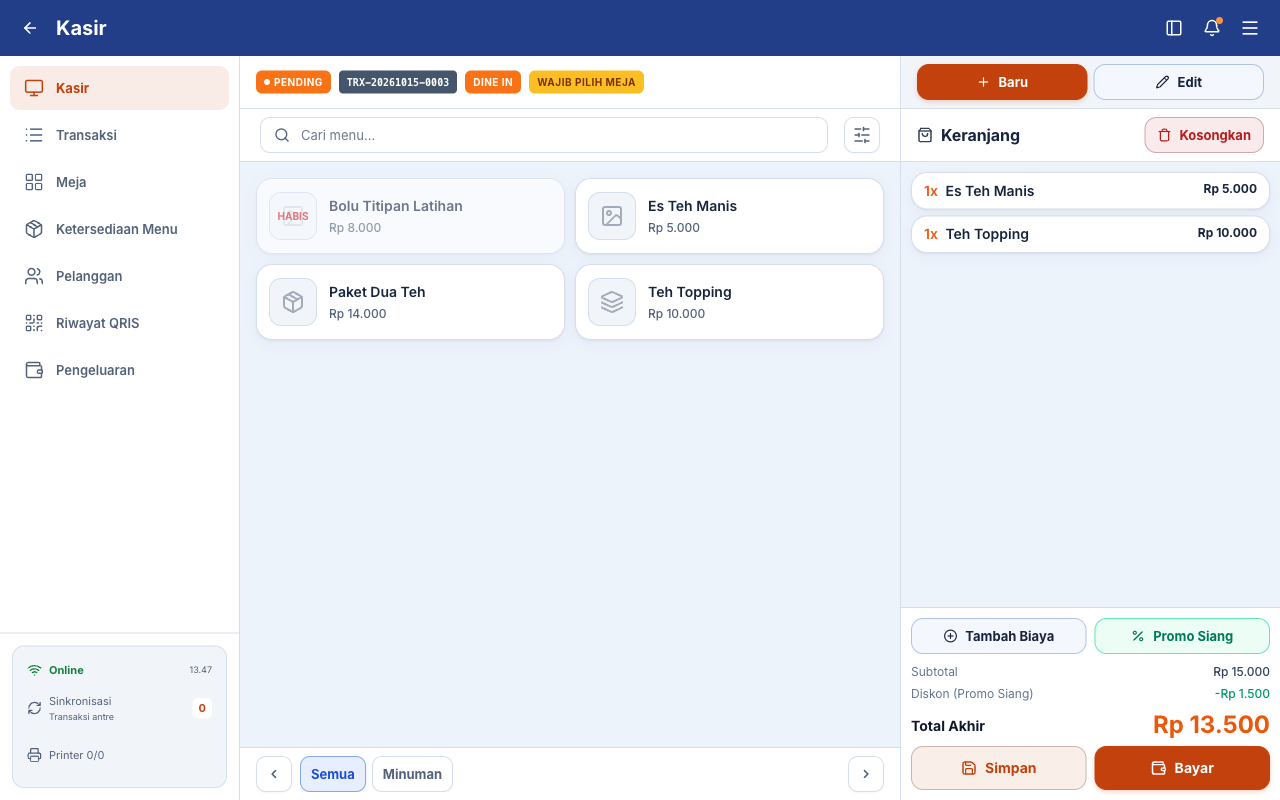Image resolution: width=1280 pixels, height=800 pixels.
Task: Select the Semua category tab
Action: coord(333,774)
